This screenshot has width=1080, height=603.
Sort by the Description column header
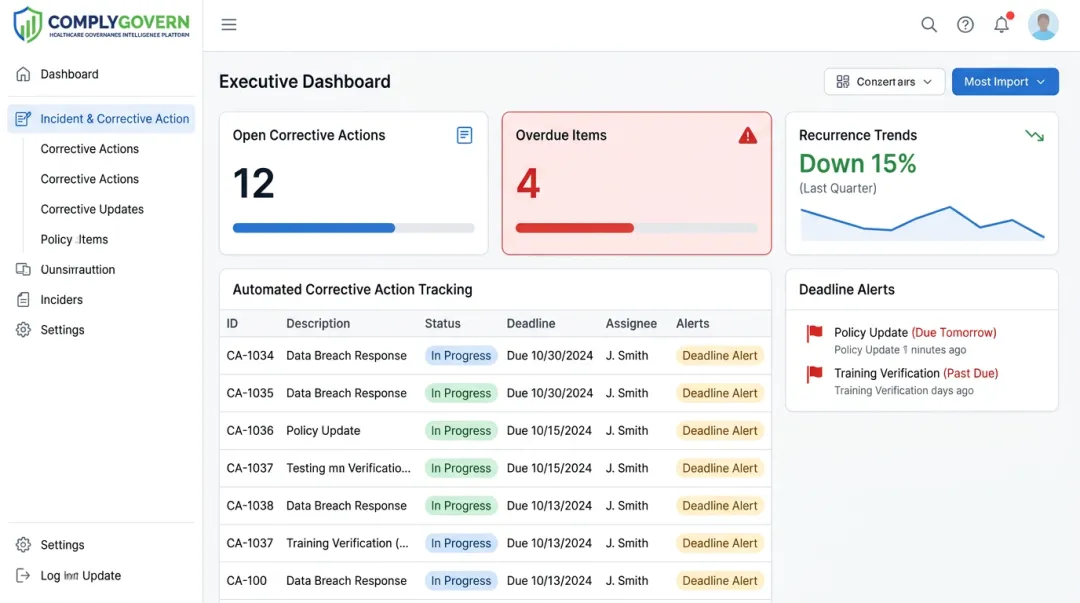click(318, 324)
